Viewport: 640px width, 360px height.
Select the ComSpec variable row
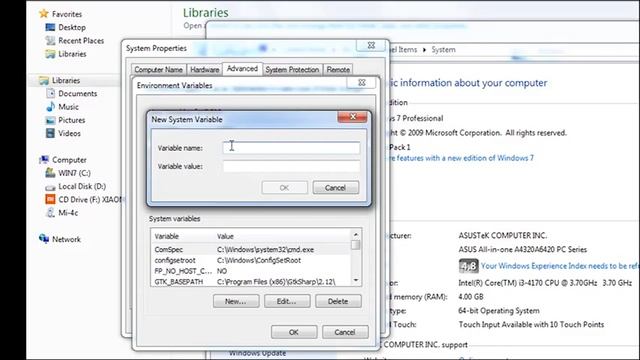[251, 249]
